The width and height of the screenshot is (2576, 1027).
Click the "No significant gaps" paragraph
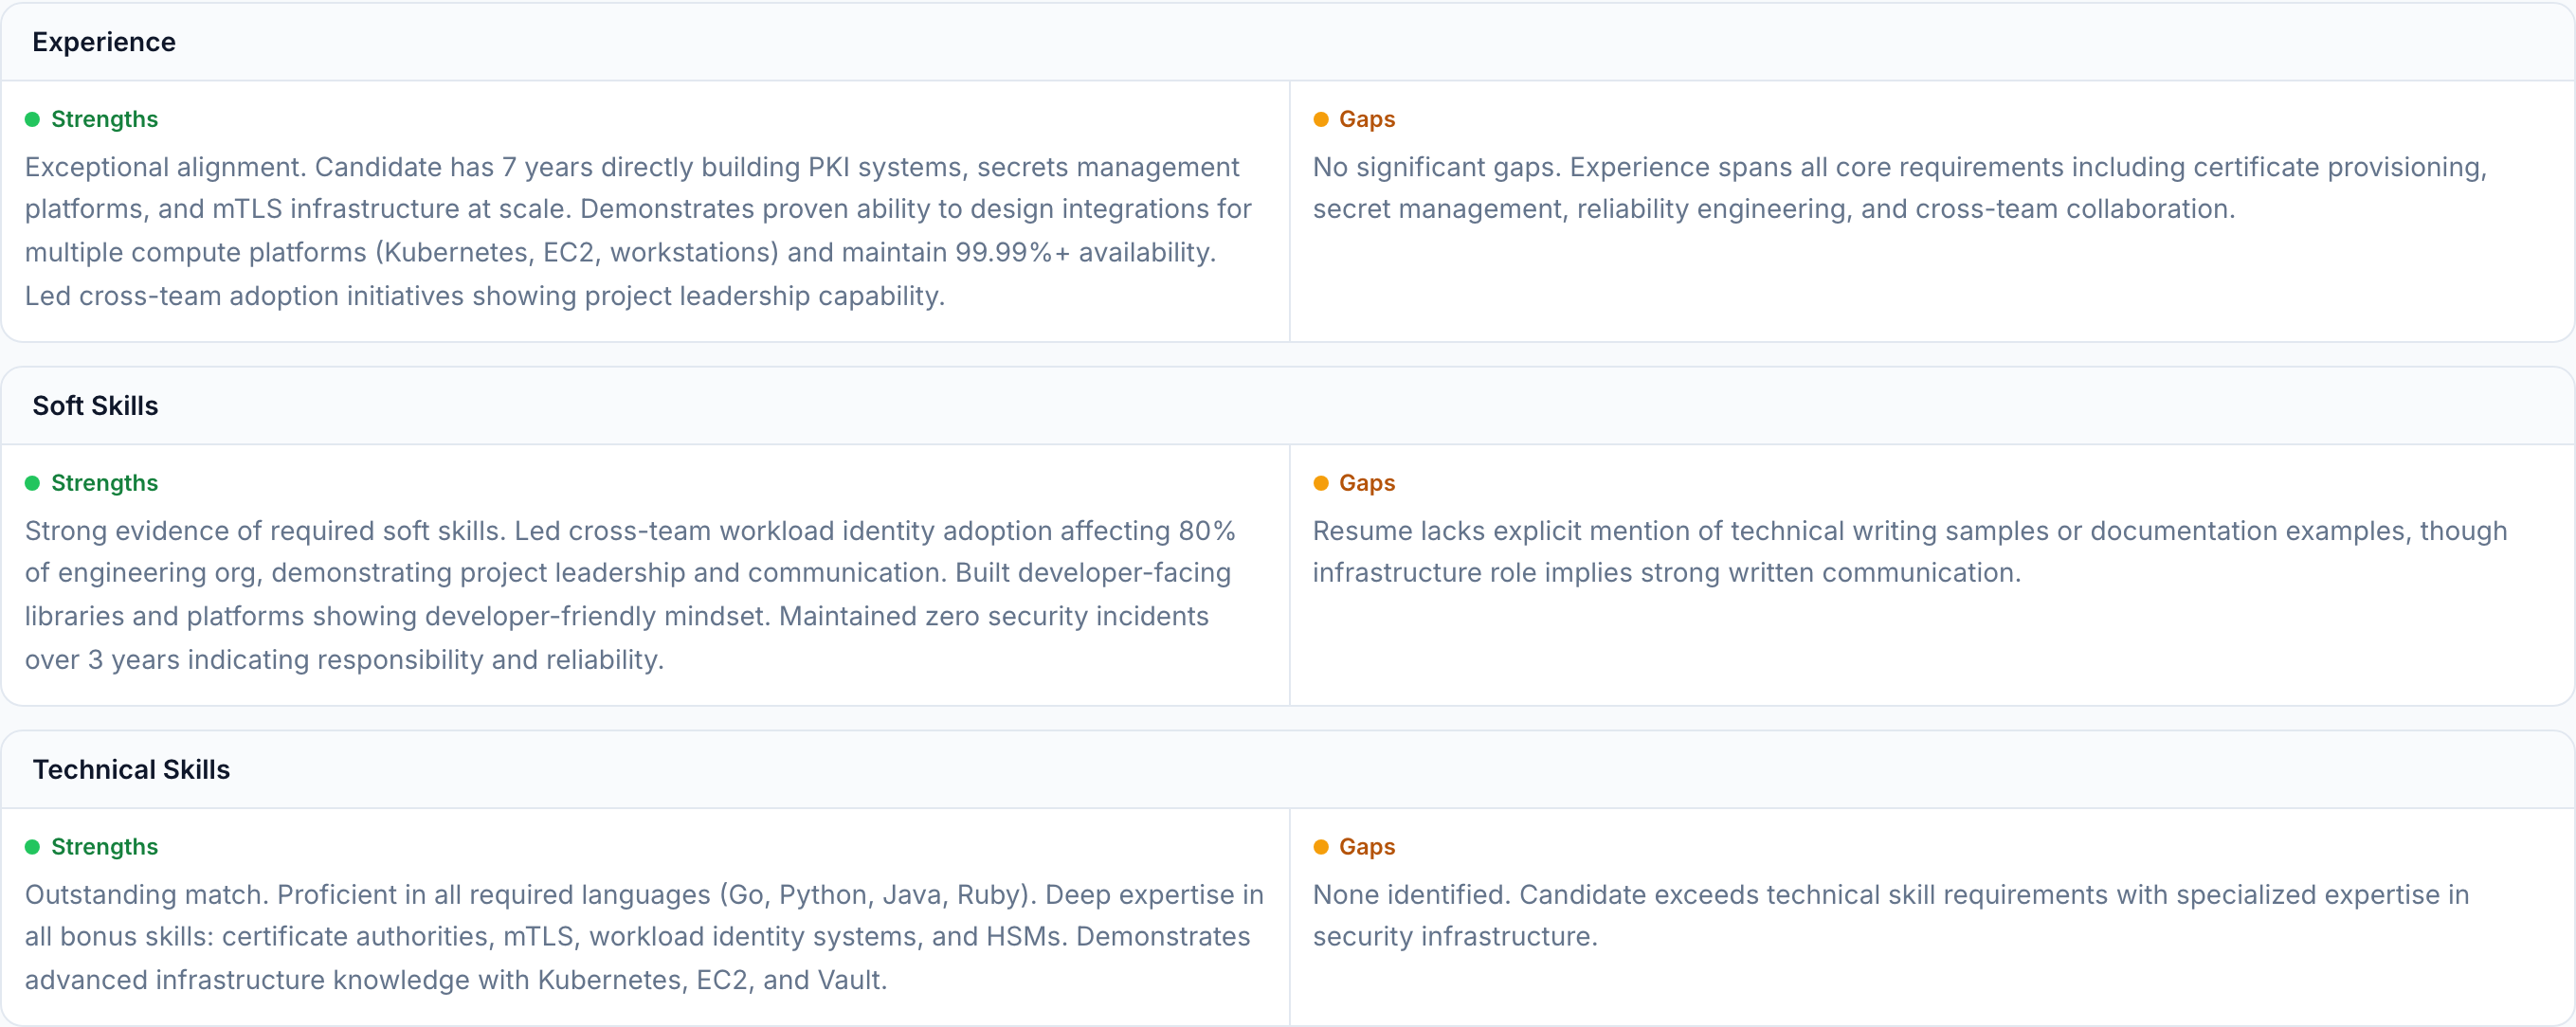(1898, 188)
